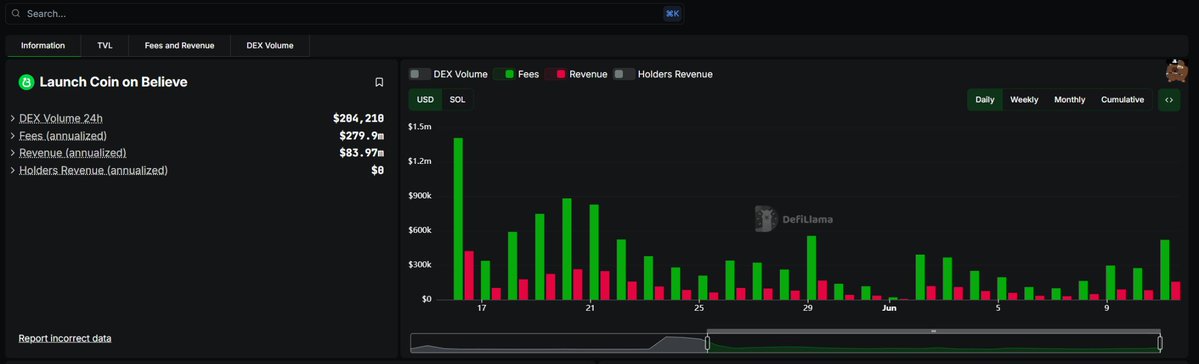Image resolution: width=1199 pixels, height=364 pixels.
Task: Open the Information tab
Action: [x=43, y=46]
